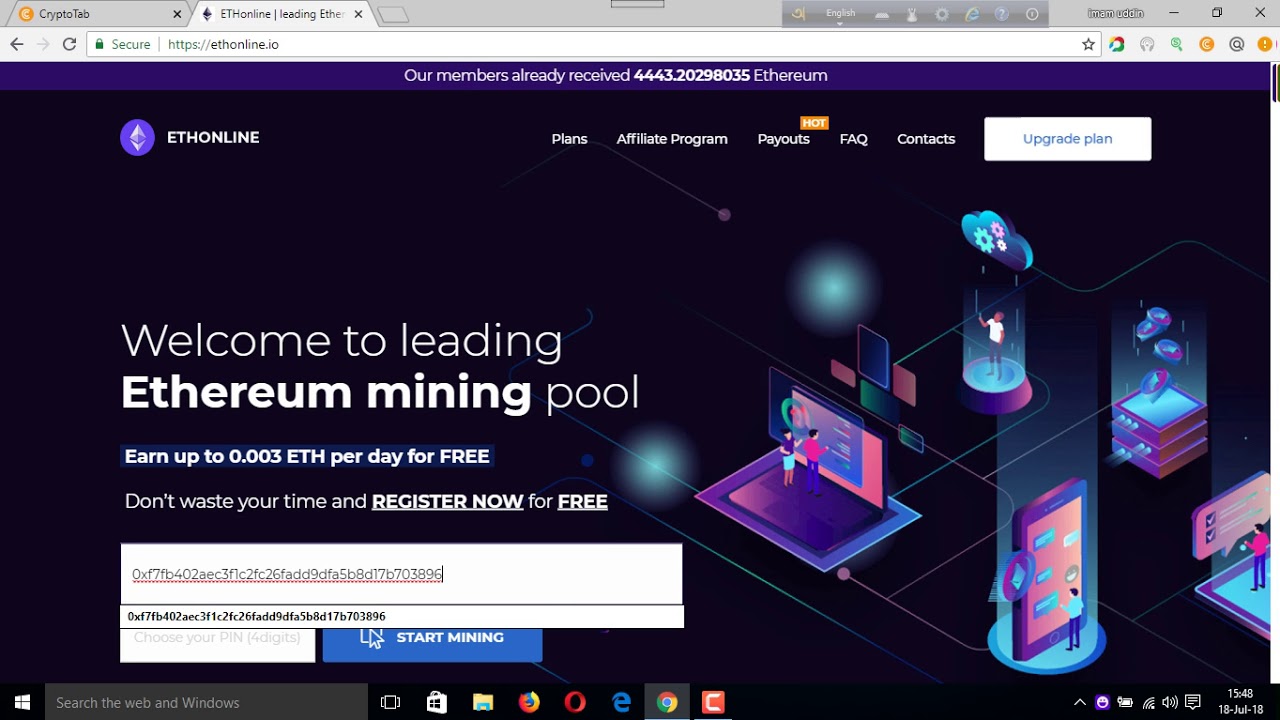Reload the page with the refresh icon
Image resolution: width=1280 pixels, height=720 pixels.
tap(69, 44)
